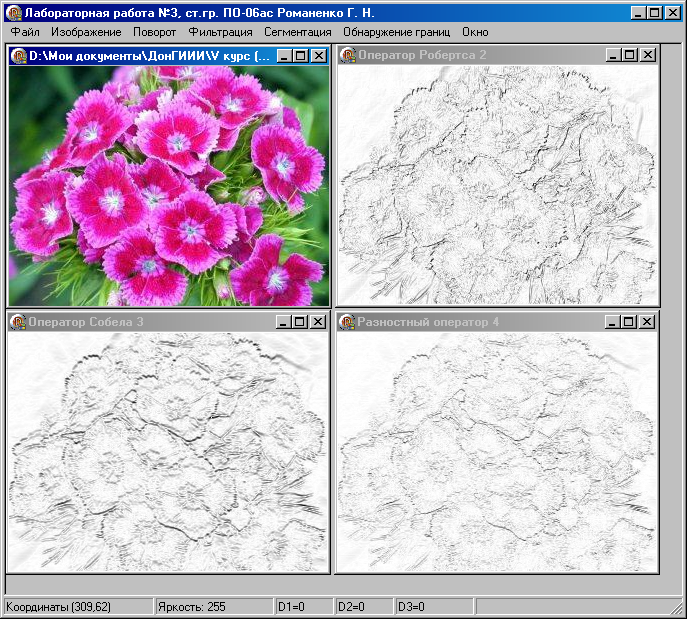Click the D2=0 status field
This screenshot has width=687, height=619.
click(x=364, y=607)
